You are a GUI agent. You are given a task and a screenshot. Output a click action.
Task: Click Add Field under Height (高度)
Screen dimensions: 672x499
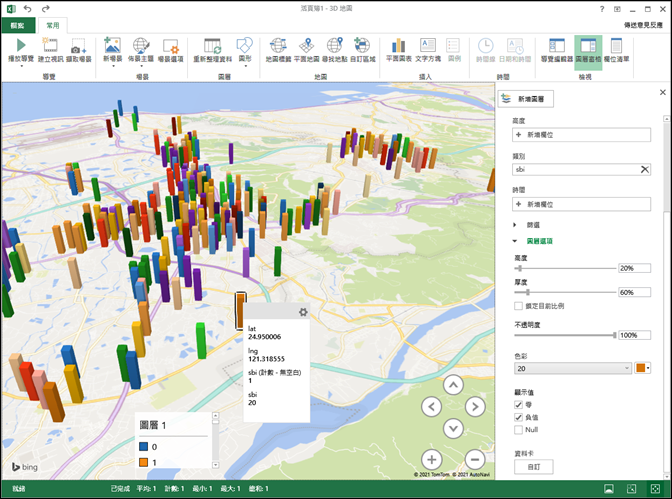(581, 135)
